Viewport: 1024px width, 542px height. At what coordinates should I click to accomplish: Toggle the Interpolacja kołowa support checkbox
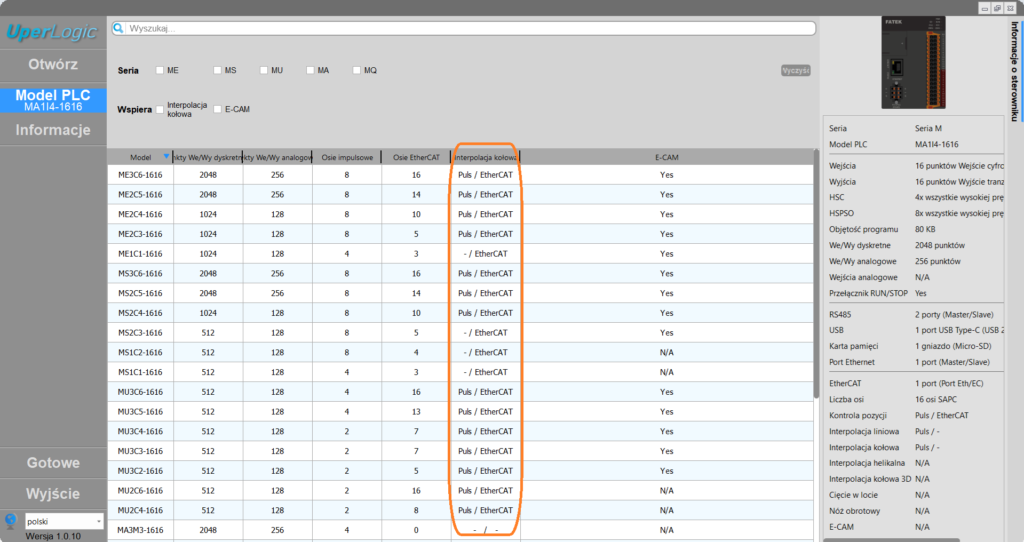tap(159, 110)
